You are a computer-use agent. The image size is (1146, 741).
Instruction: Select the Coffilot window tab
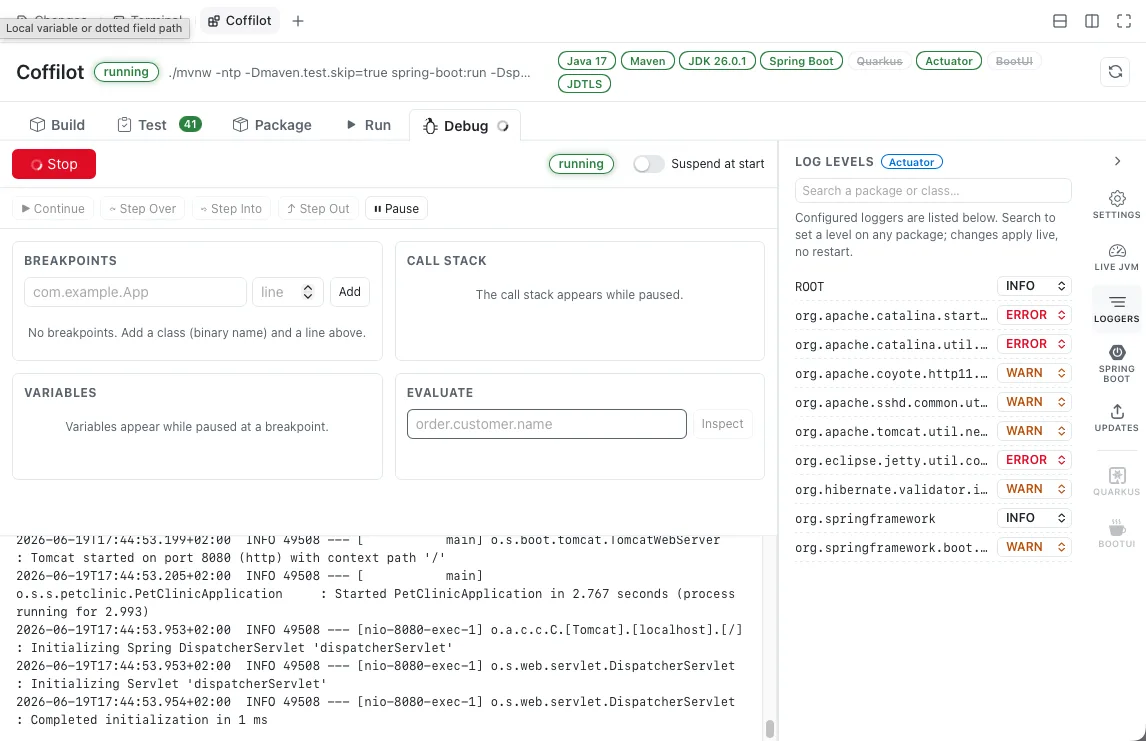(240, 21)
